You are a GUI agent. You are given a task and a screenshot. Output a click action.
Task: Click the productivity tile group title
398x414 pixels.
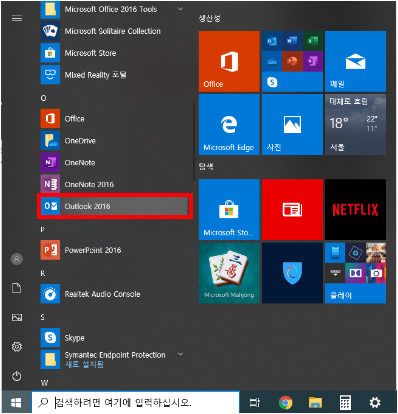[209, 18]
